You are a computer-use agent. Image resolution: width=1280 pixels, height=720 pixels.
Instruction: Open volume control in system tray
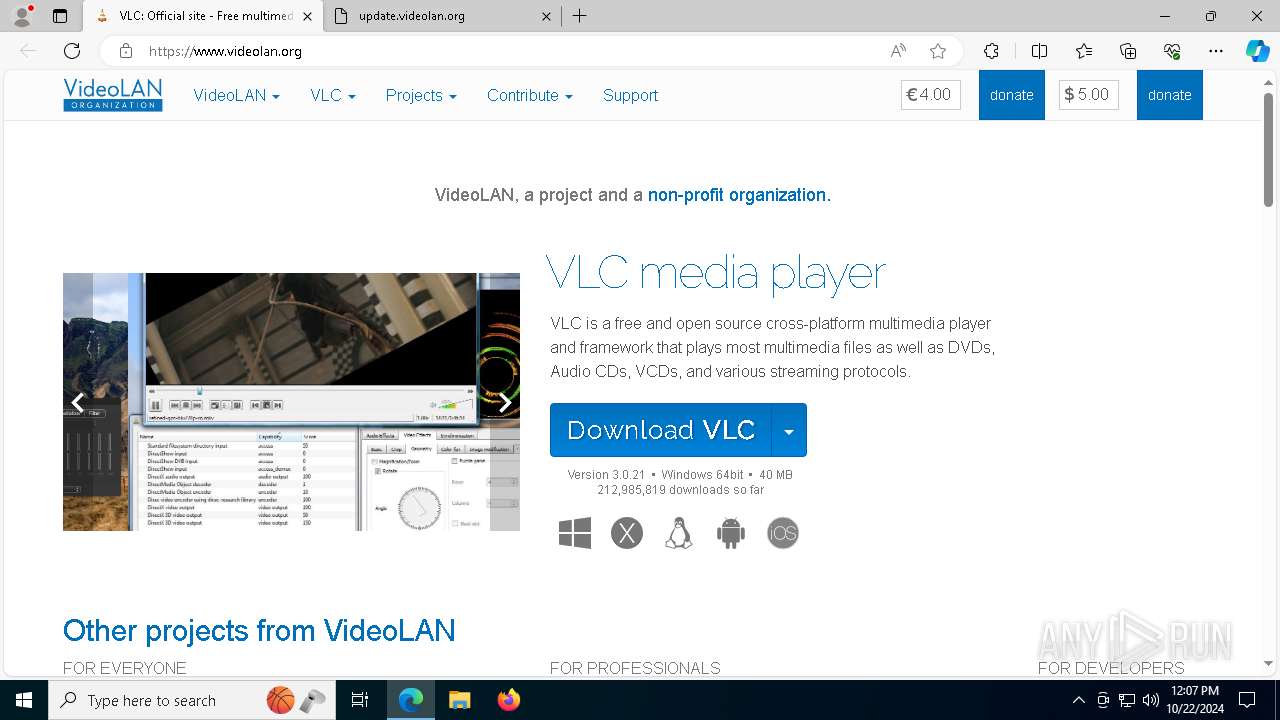(x=1151, y=700)
